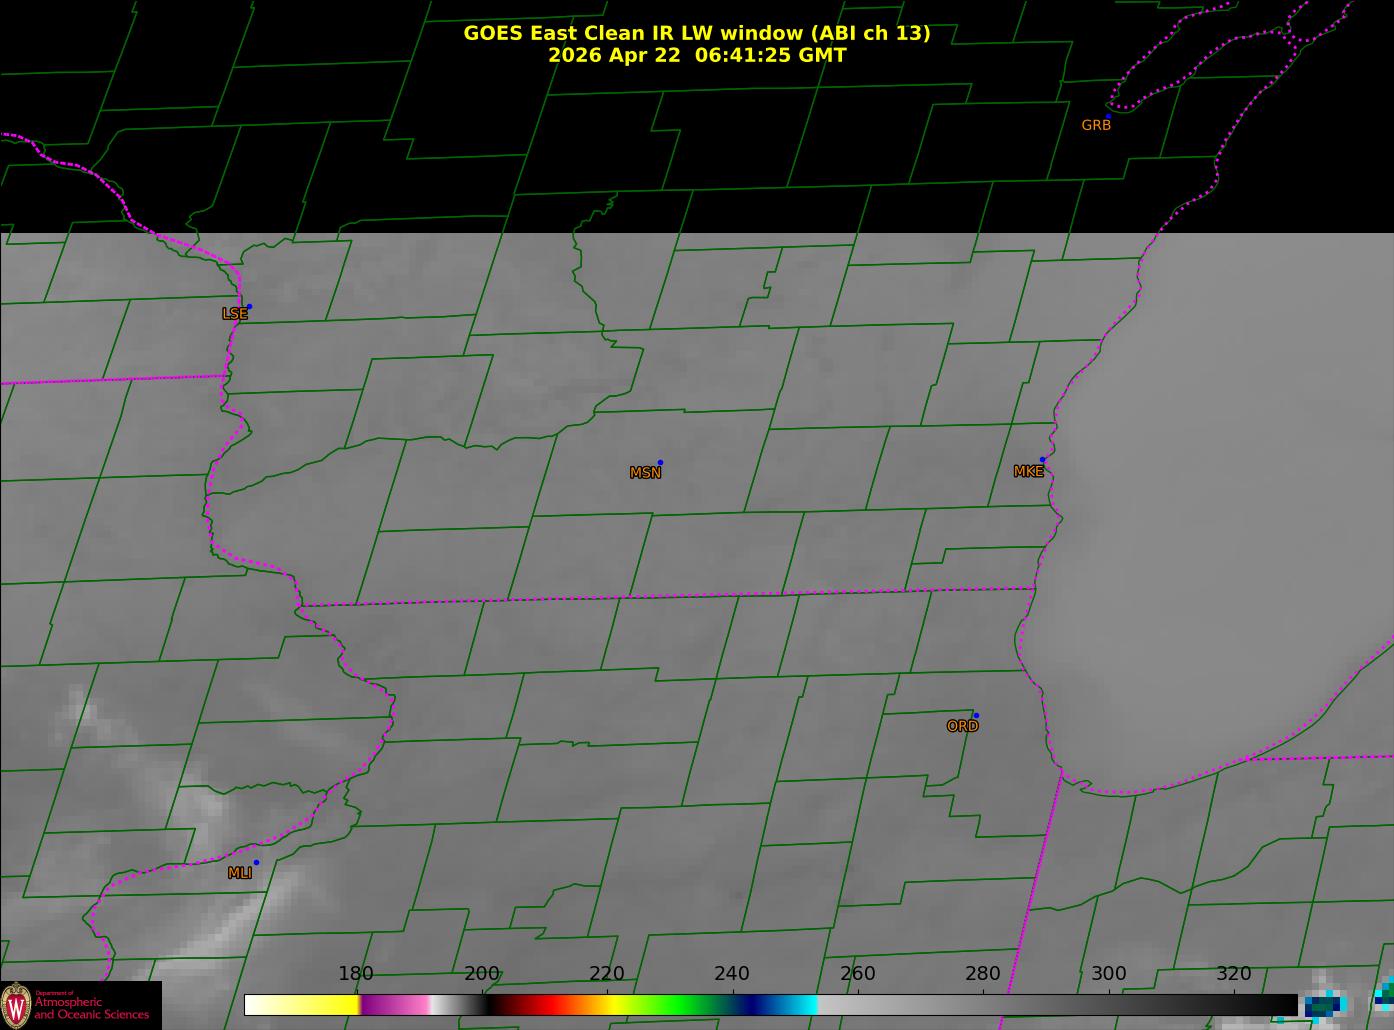Select the MSN station label

click(645, 473)
